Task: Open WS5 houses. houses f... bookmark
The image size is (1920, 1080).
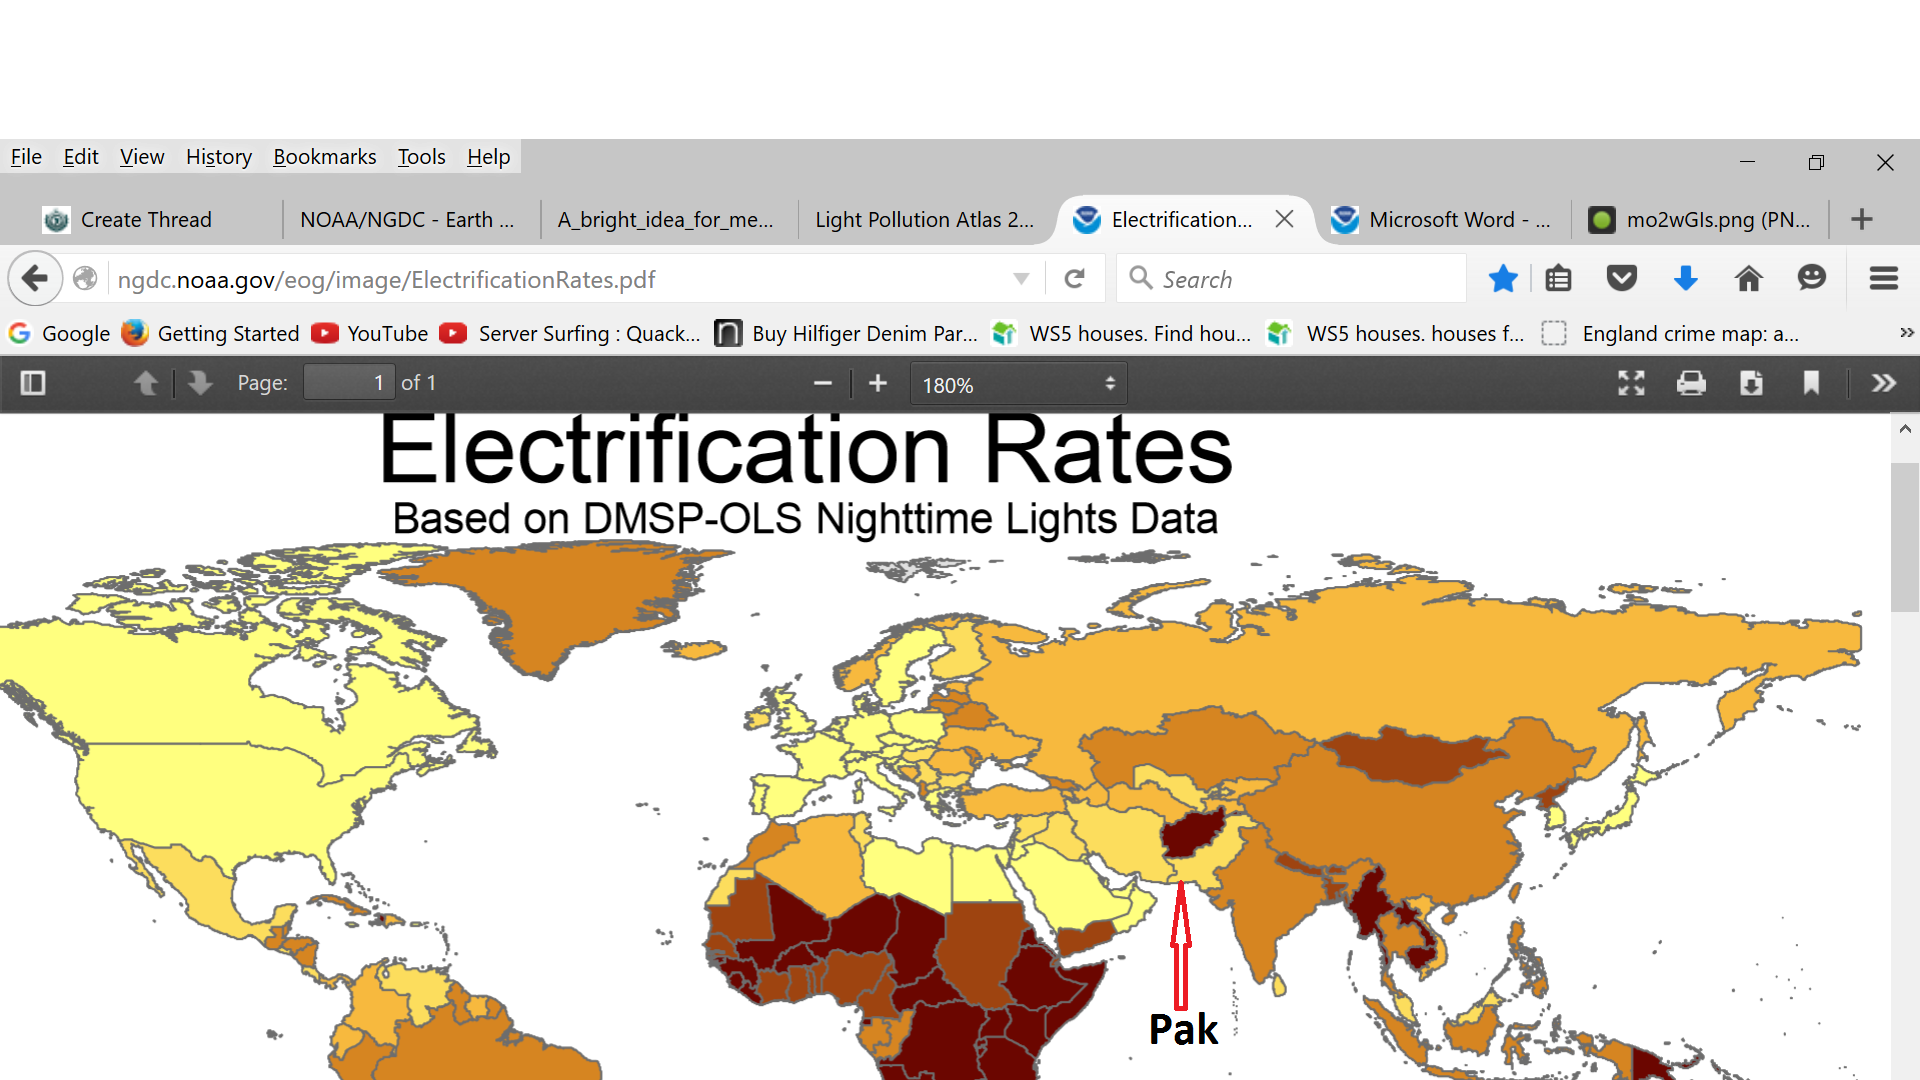Action: point(1396,333)
